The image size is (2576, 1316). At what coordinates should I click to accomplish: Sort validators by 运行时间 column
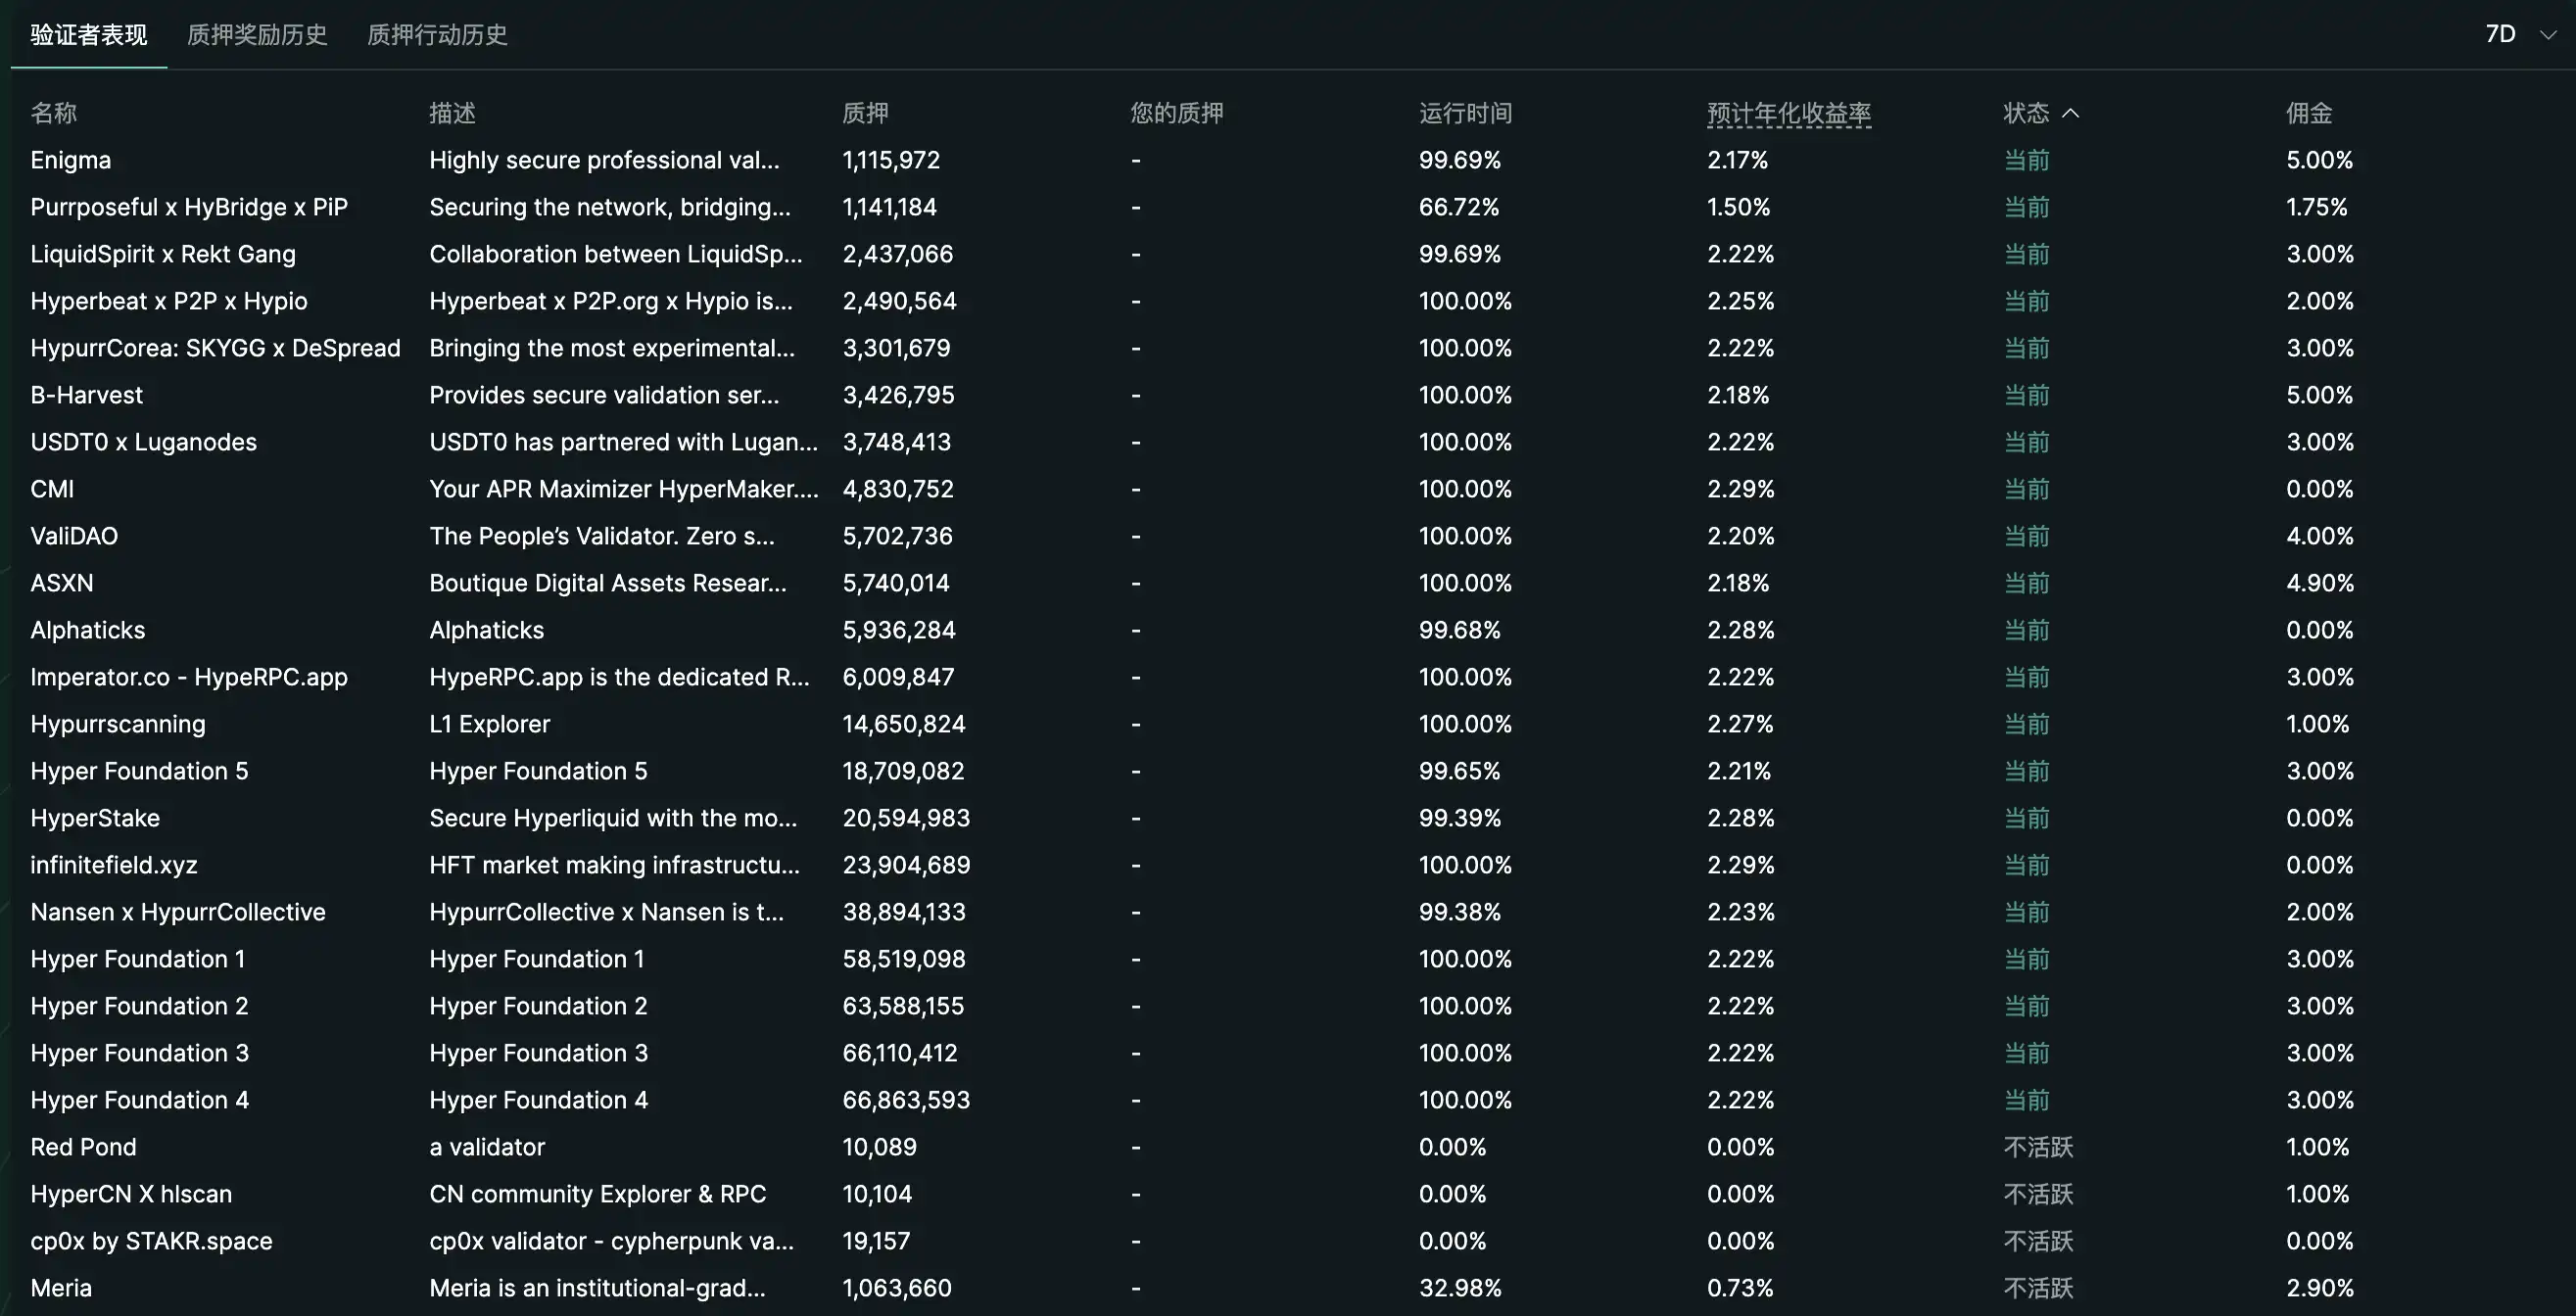[1466, 113]
